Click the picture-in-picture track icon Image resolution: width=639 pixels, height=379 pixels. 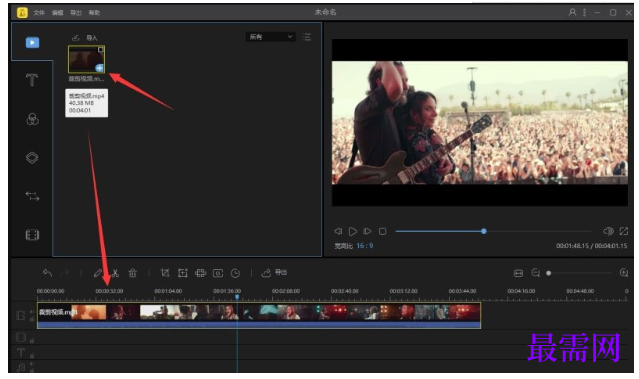[x=21, y=337]
